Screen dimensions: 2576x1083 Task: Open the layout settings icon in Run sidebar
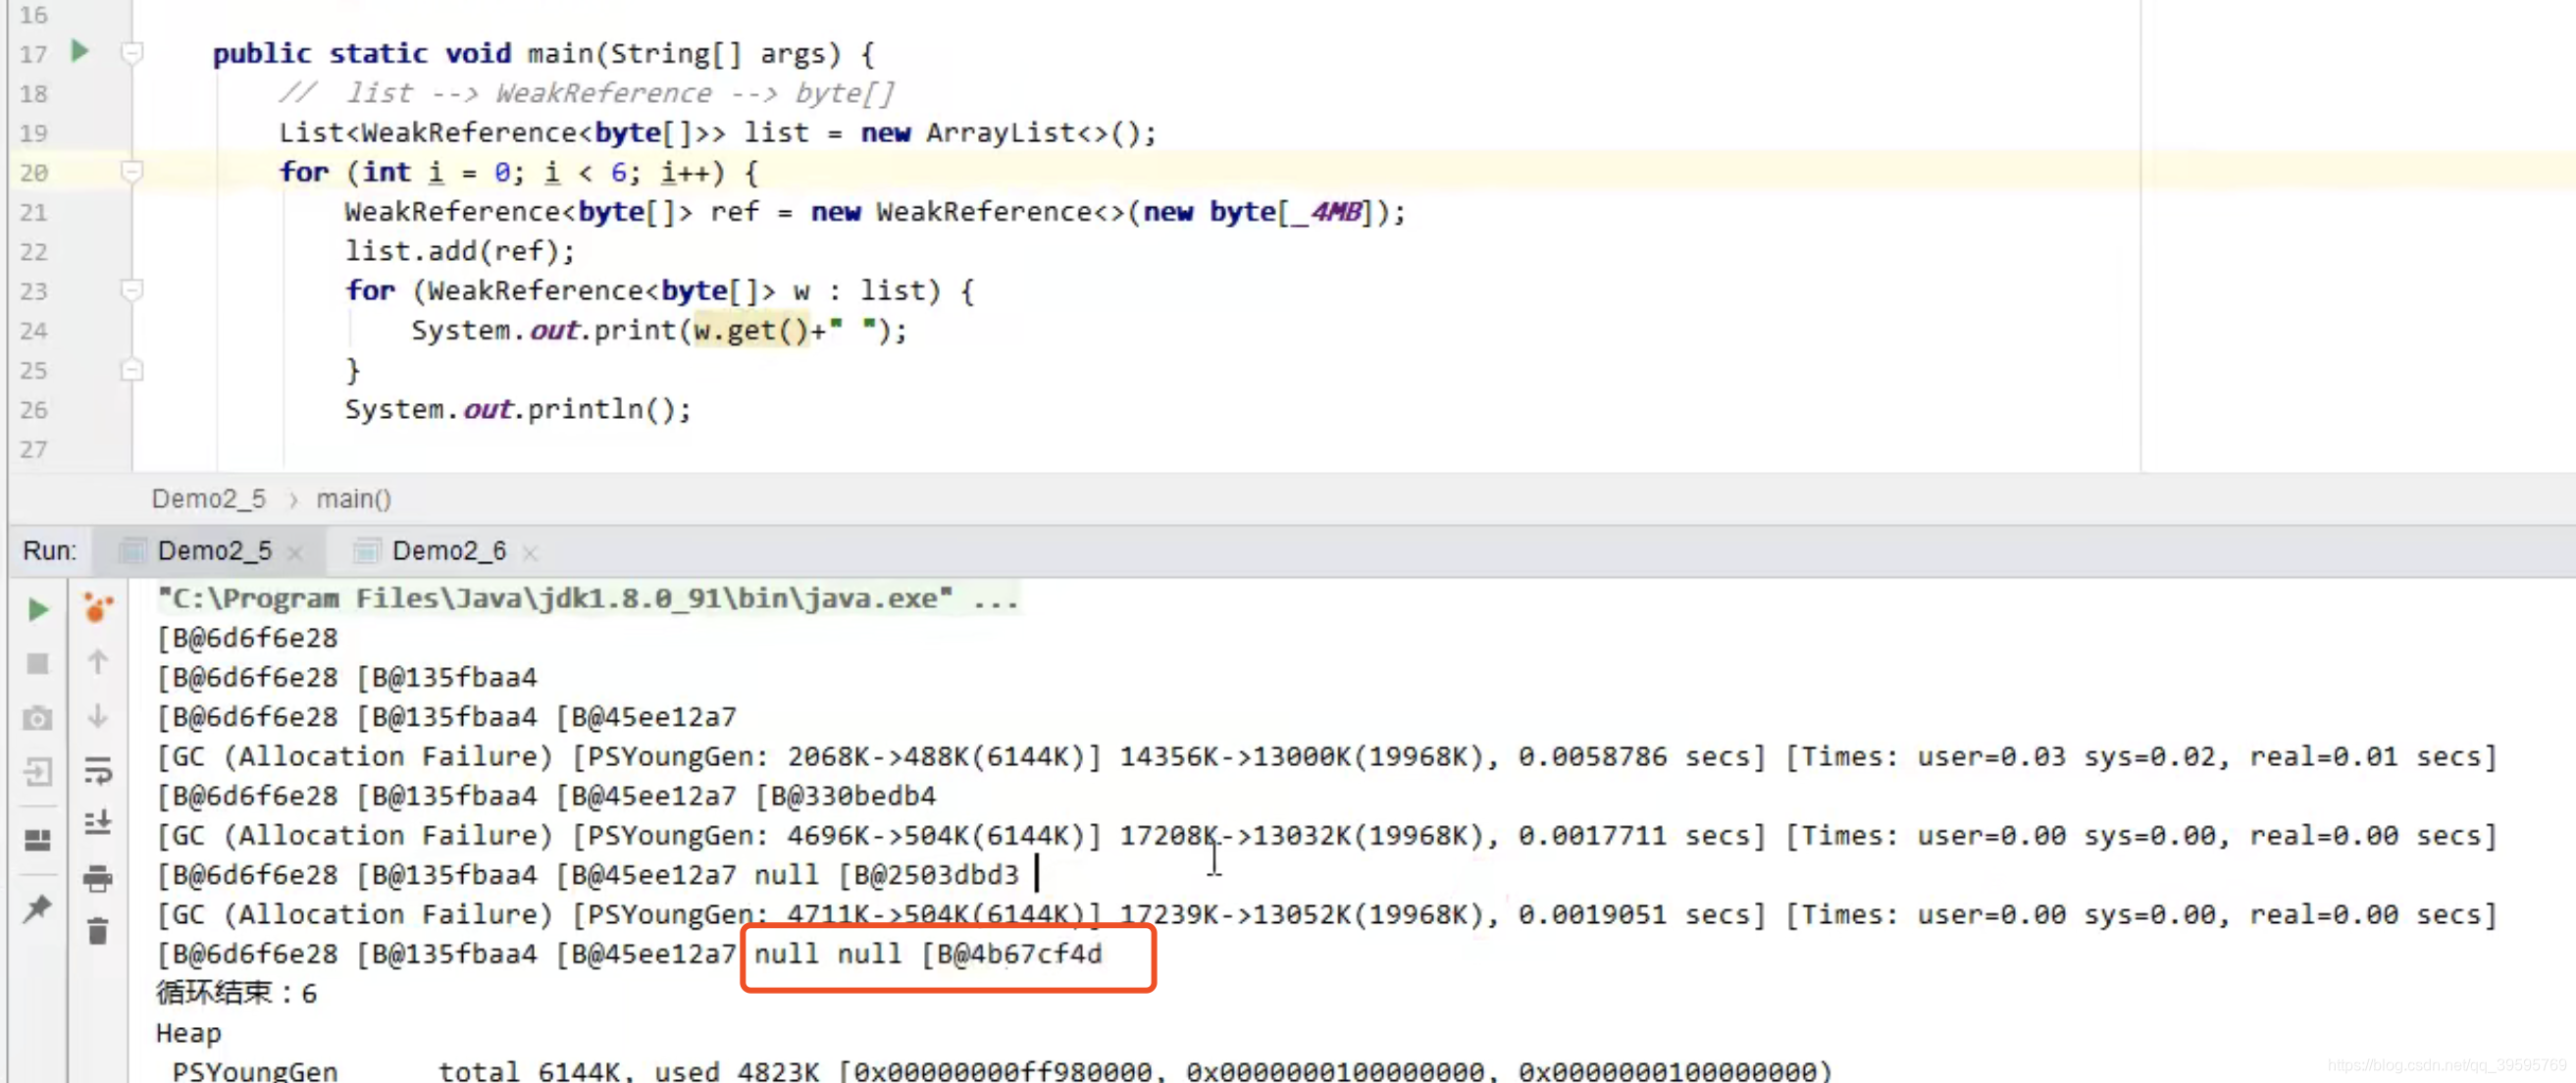(x=38, y=840)
